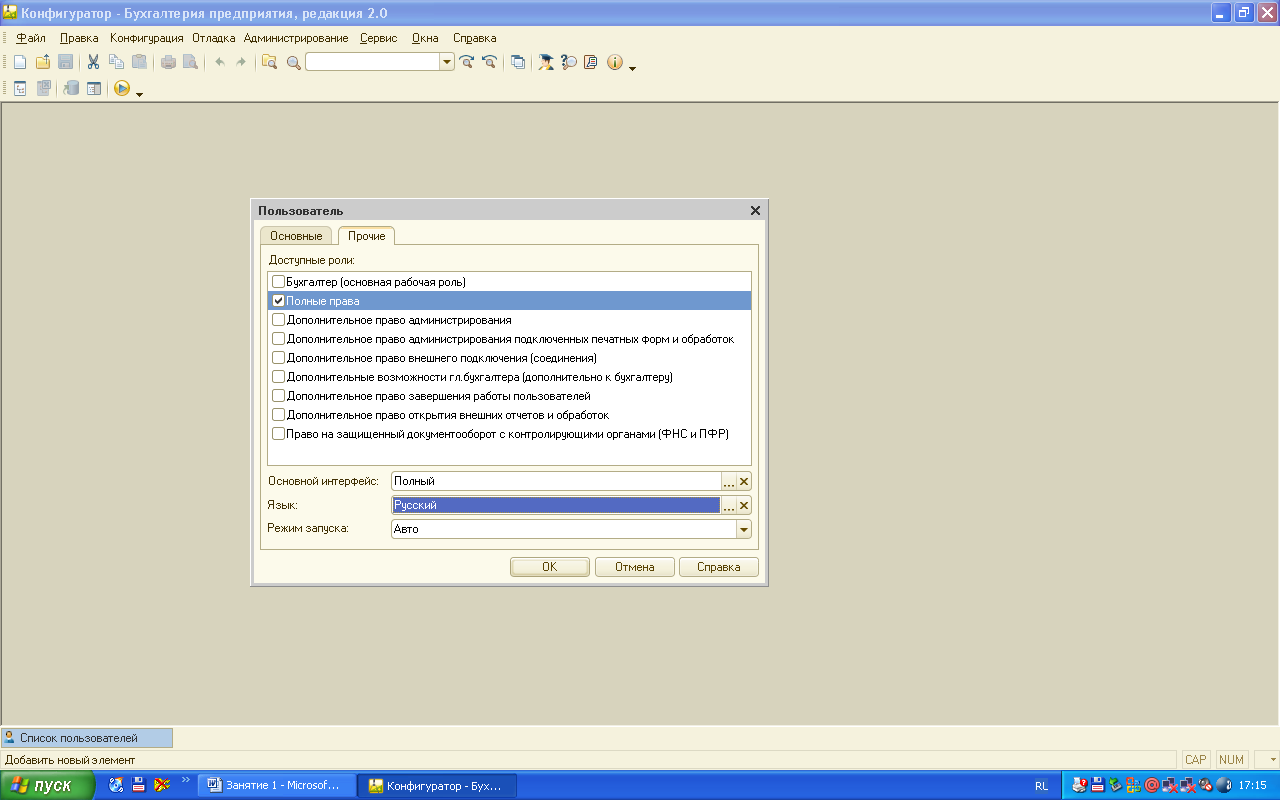
Task: Open the Правка menu
Action: click(79, 38)
